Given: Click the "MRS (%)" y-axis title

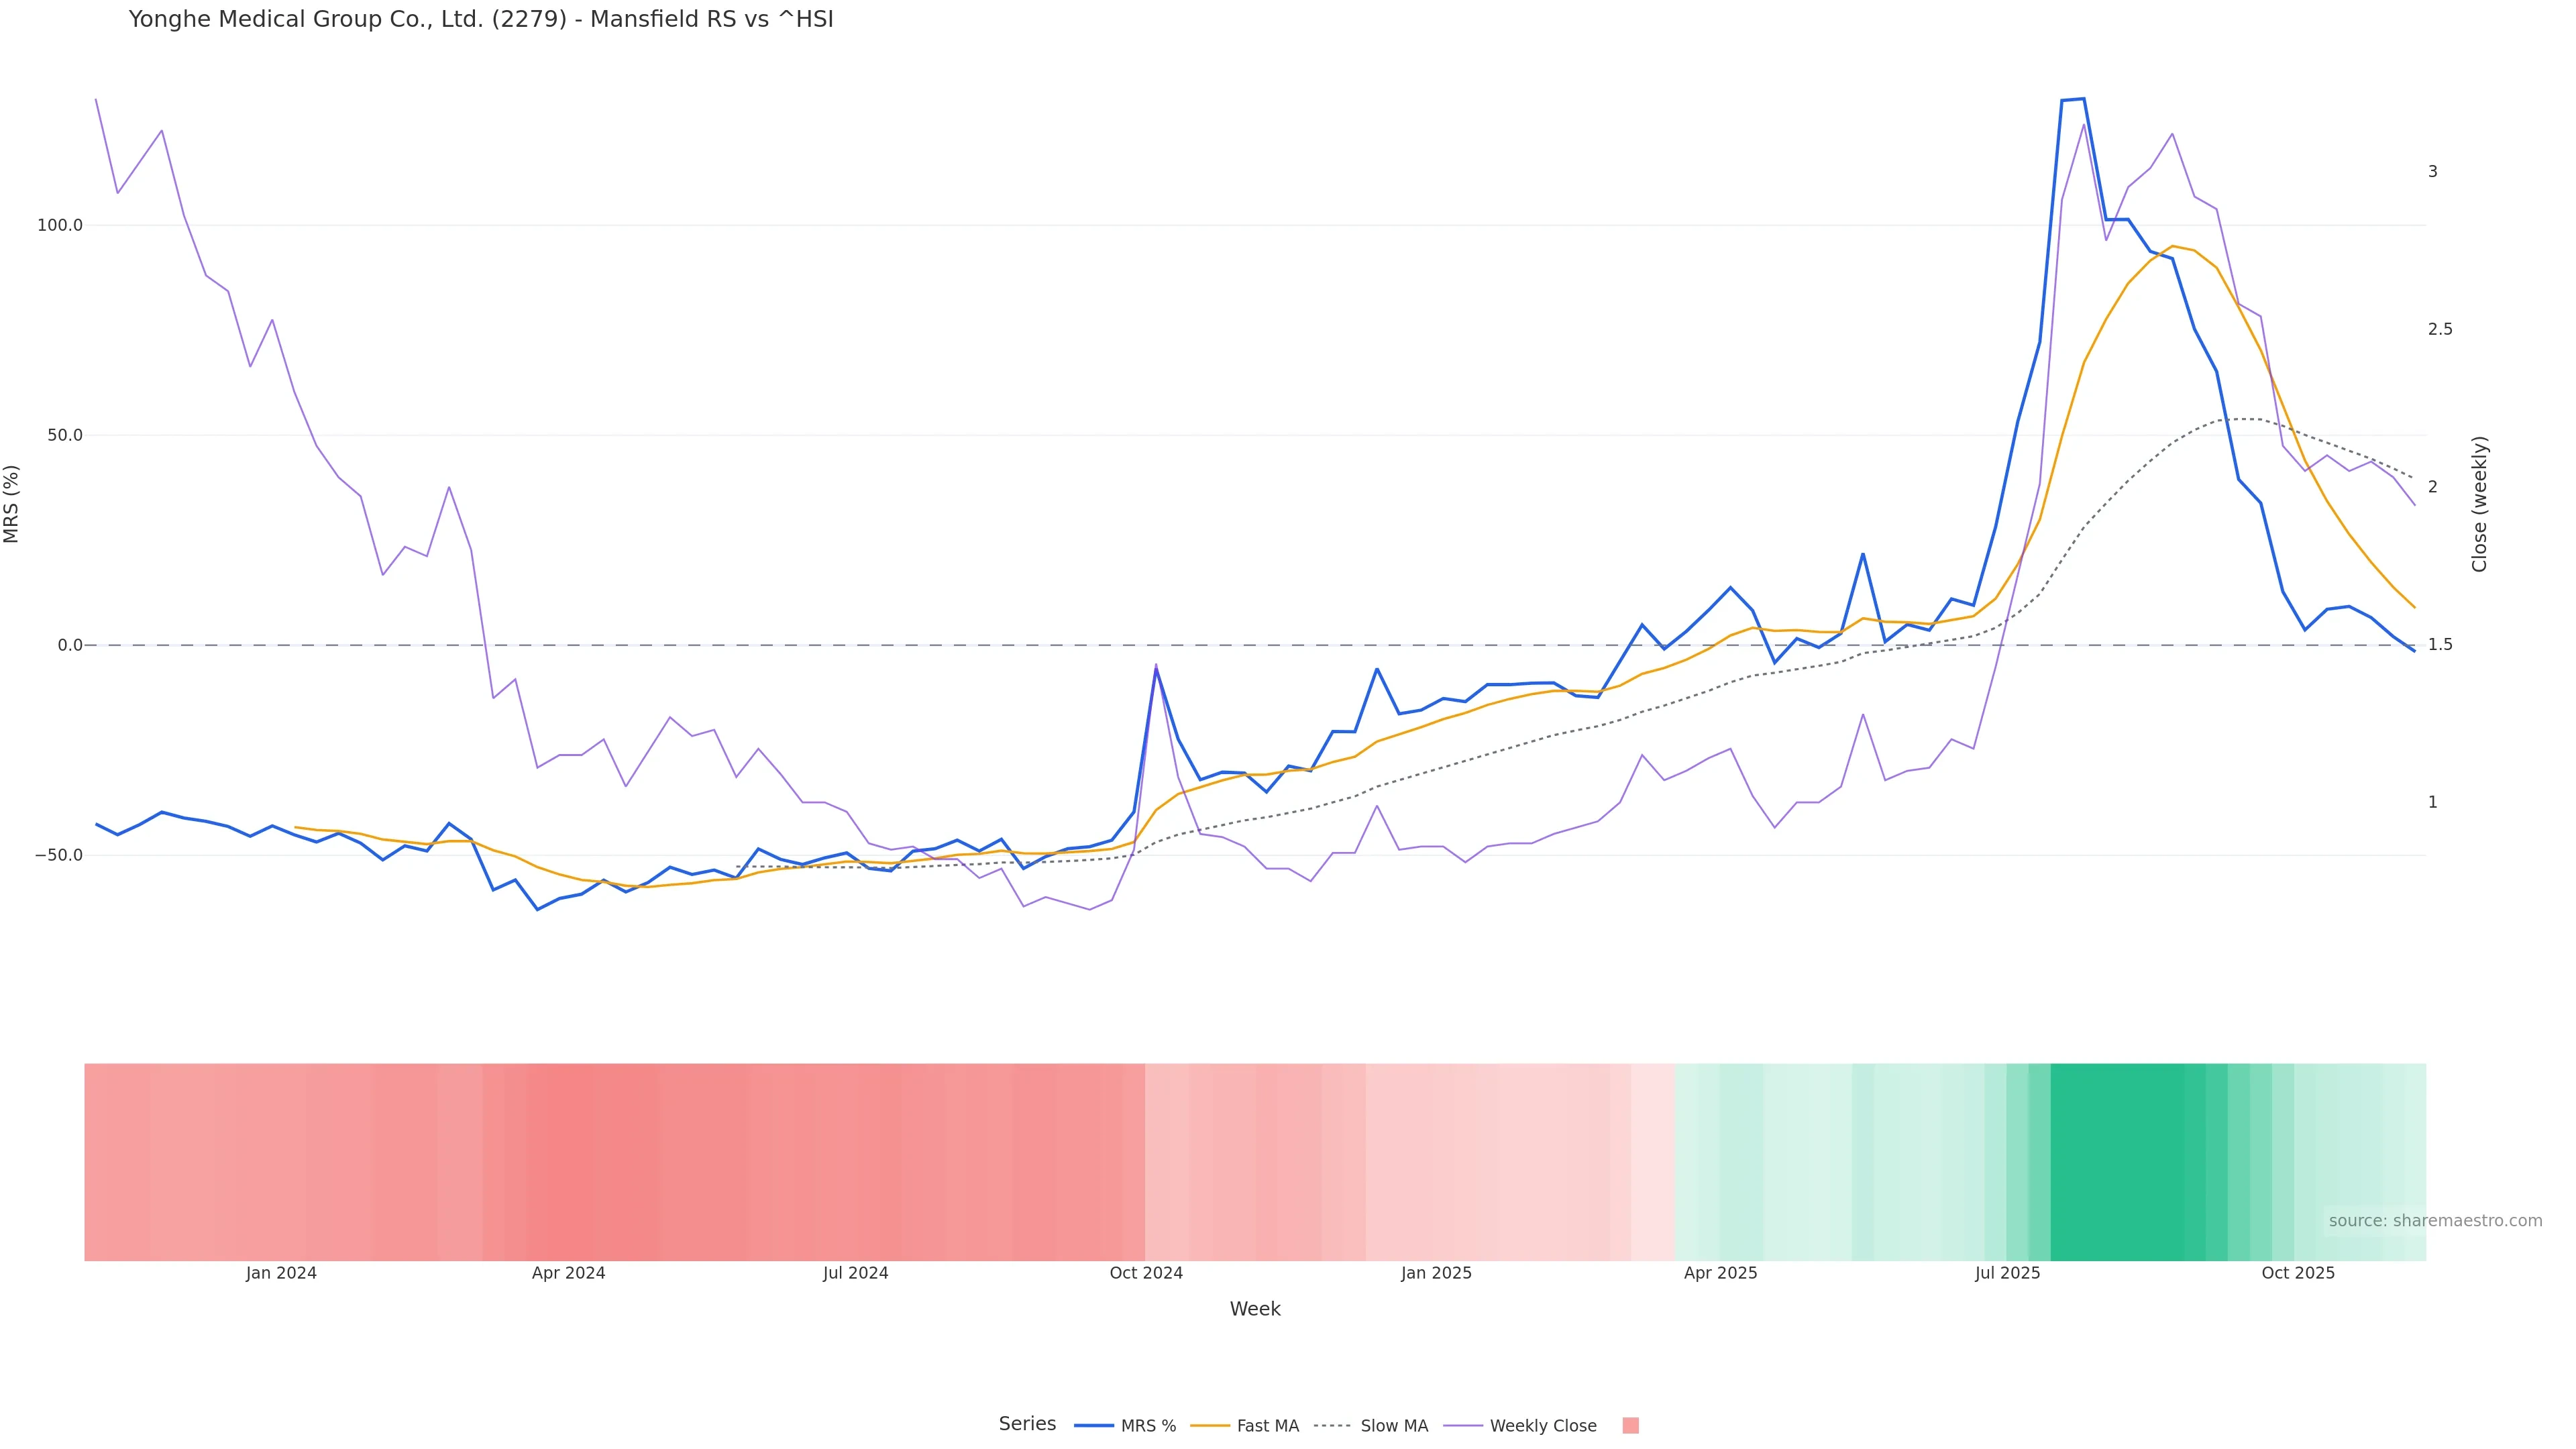Looking at the screenshot, I should tap(12, 504).
